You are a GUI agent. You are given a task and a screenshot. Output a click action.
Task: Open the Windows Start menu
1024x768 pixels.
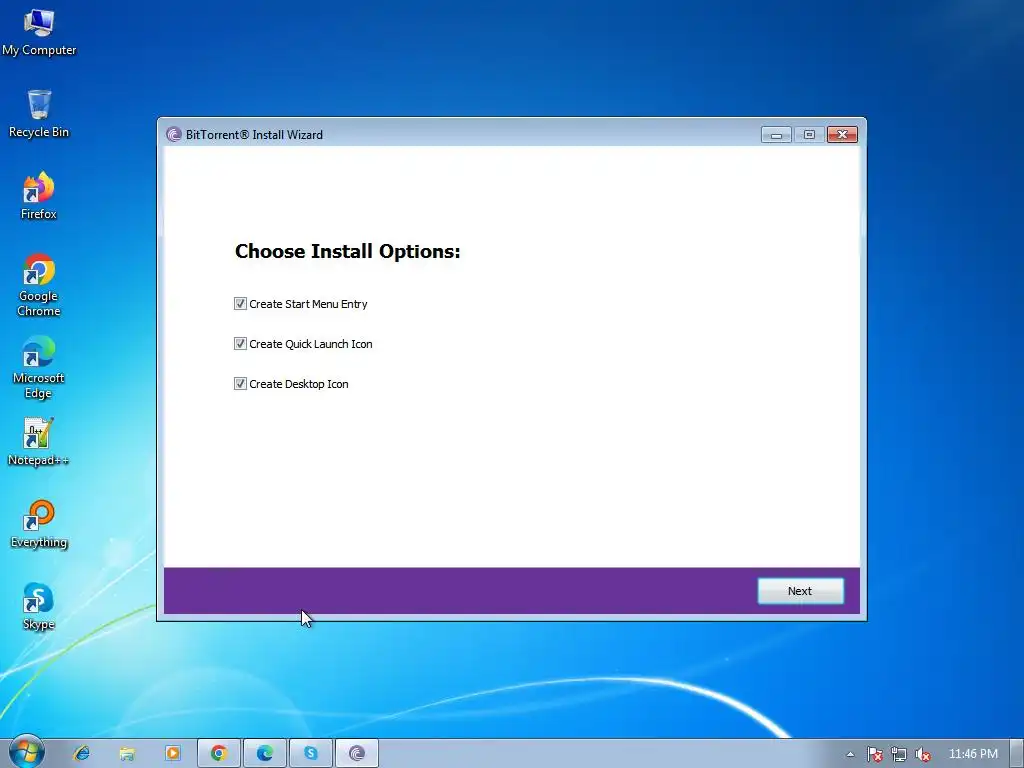26,752
